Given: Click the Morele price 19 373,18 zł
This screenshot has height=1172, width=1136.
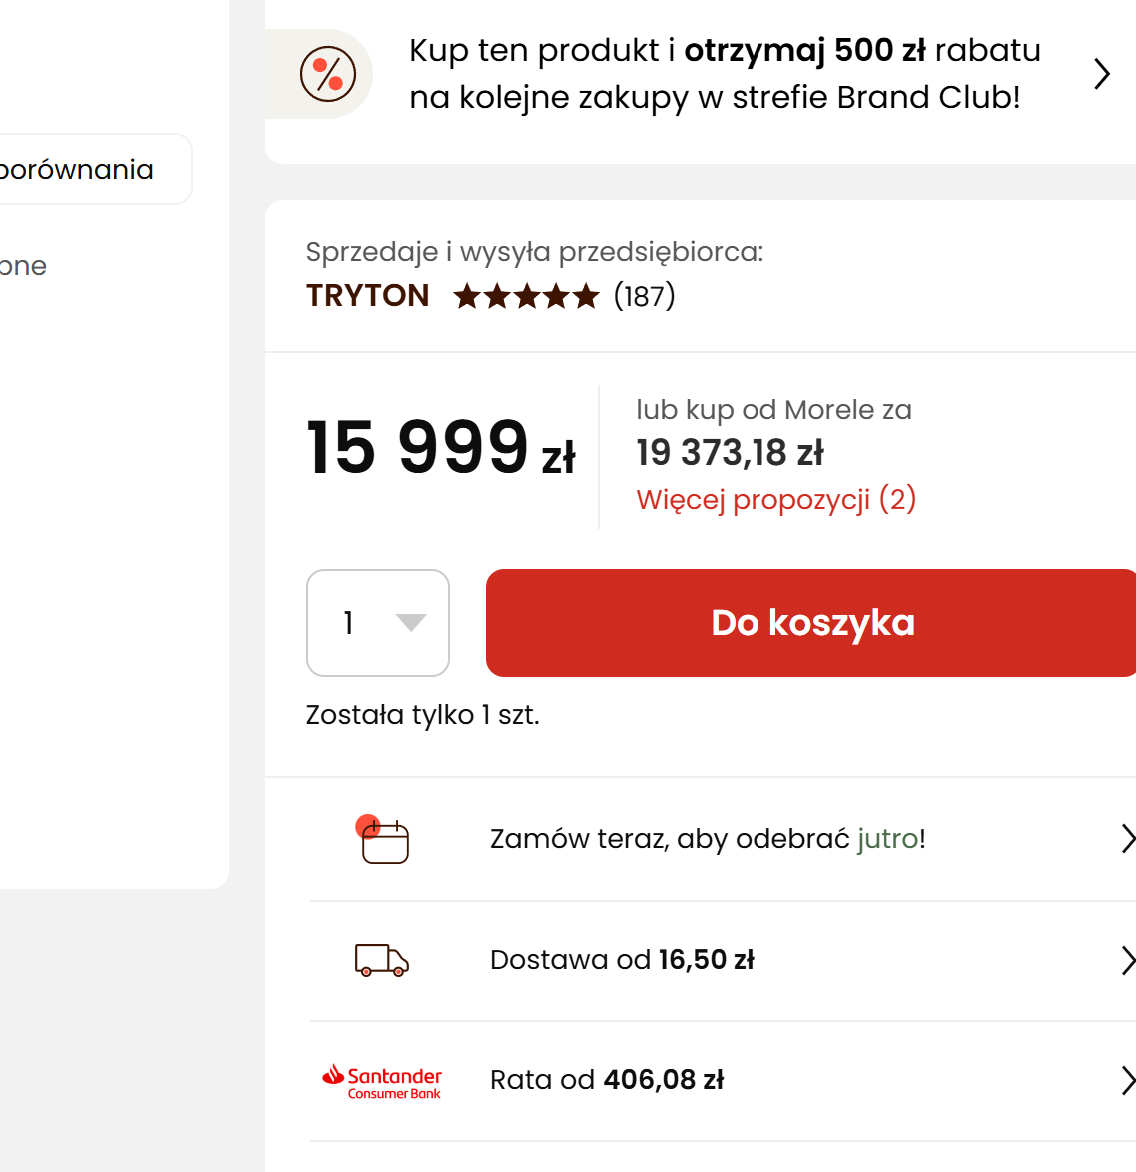Looking at the screenshot, I should coord(730,453).
